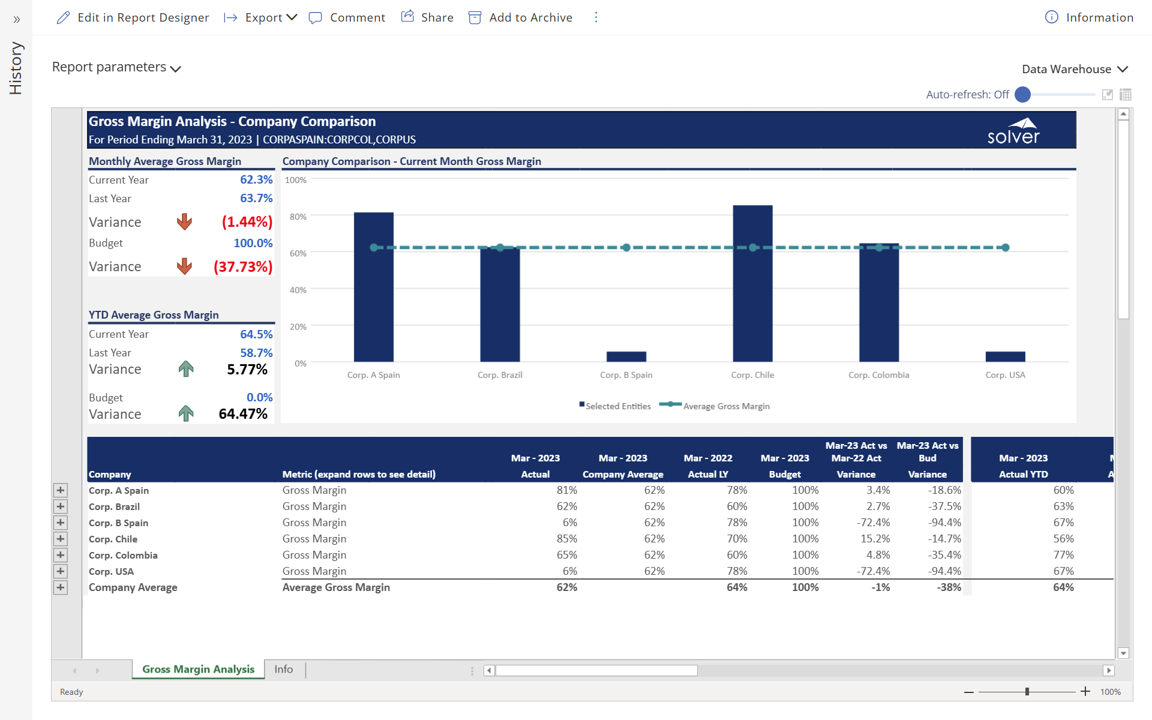The height and width of the screenshot is (720, 1152).
Task: Open the Information panel icon
Action: point(1051,17)
